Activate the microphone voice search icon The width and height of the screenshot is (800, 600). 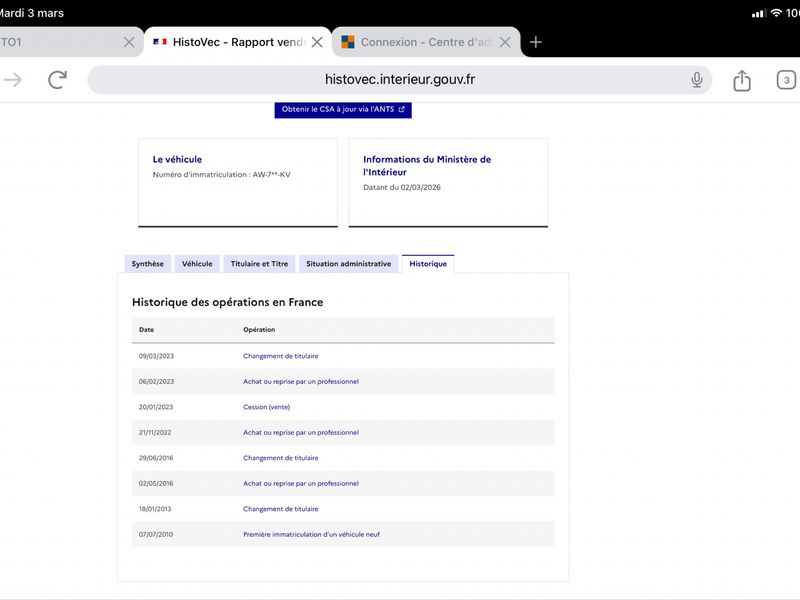pos(696,80)
